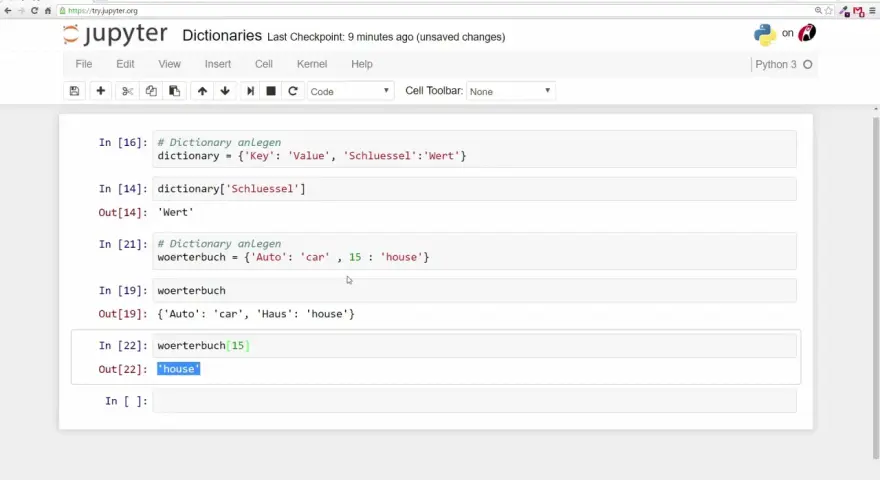Screen dimensions: 880x480
Task: Insert a cell below with plus icon
Action: (x=100, y=91)
